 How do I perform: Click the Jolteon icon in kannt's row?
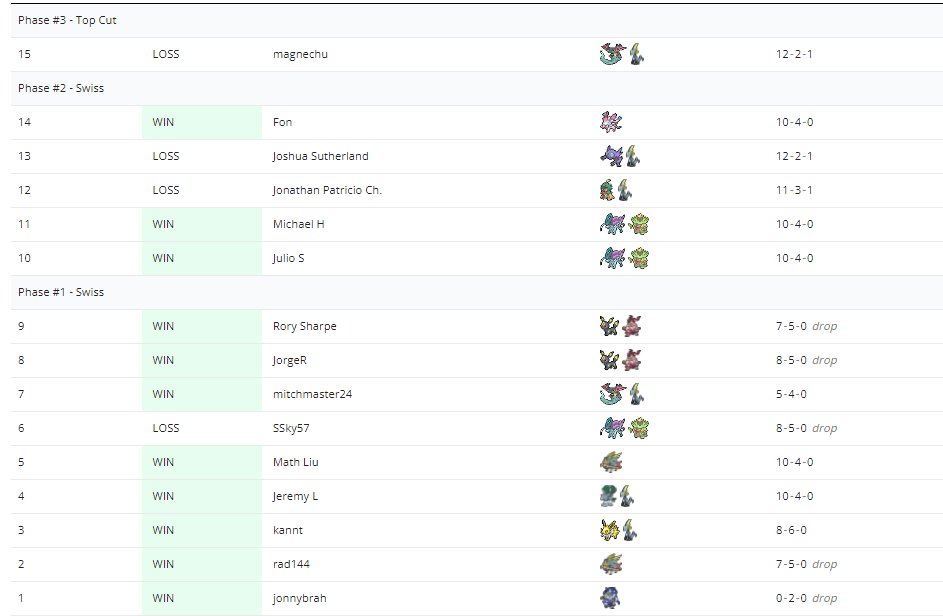tap(610, 530)
